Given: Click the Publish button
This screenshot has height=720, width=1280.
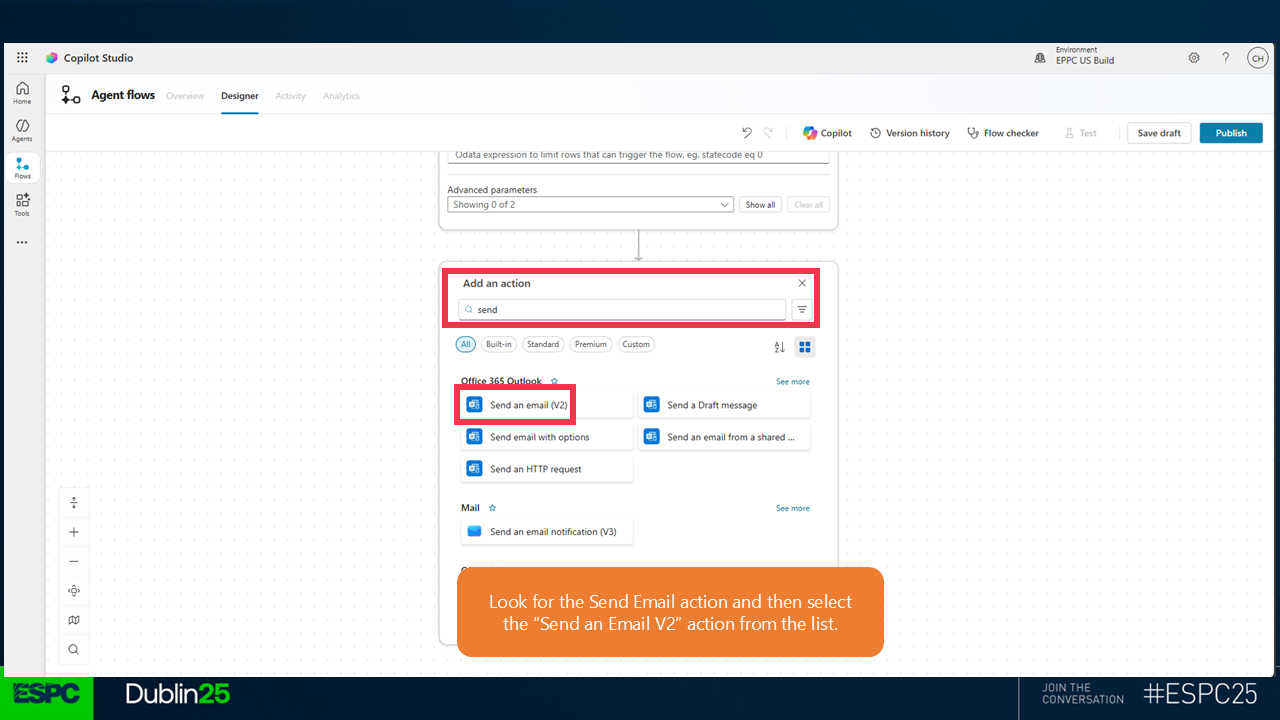Looking at the screenshot, I should (x=1230, y=133).
